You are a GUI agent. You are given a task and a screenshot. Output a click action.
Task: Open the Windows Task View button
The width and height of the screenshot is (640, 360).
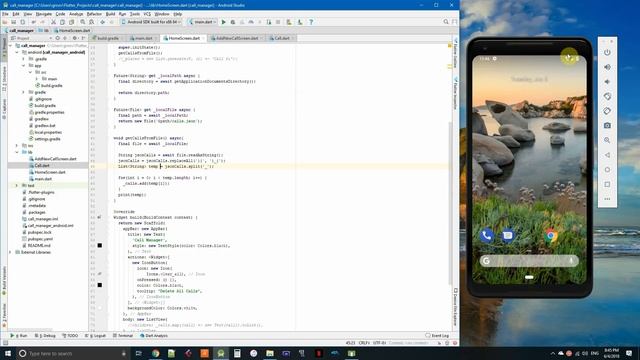(138, 353)
